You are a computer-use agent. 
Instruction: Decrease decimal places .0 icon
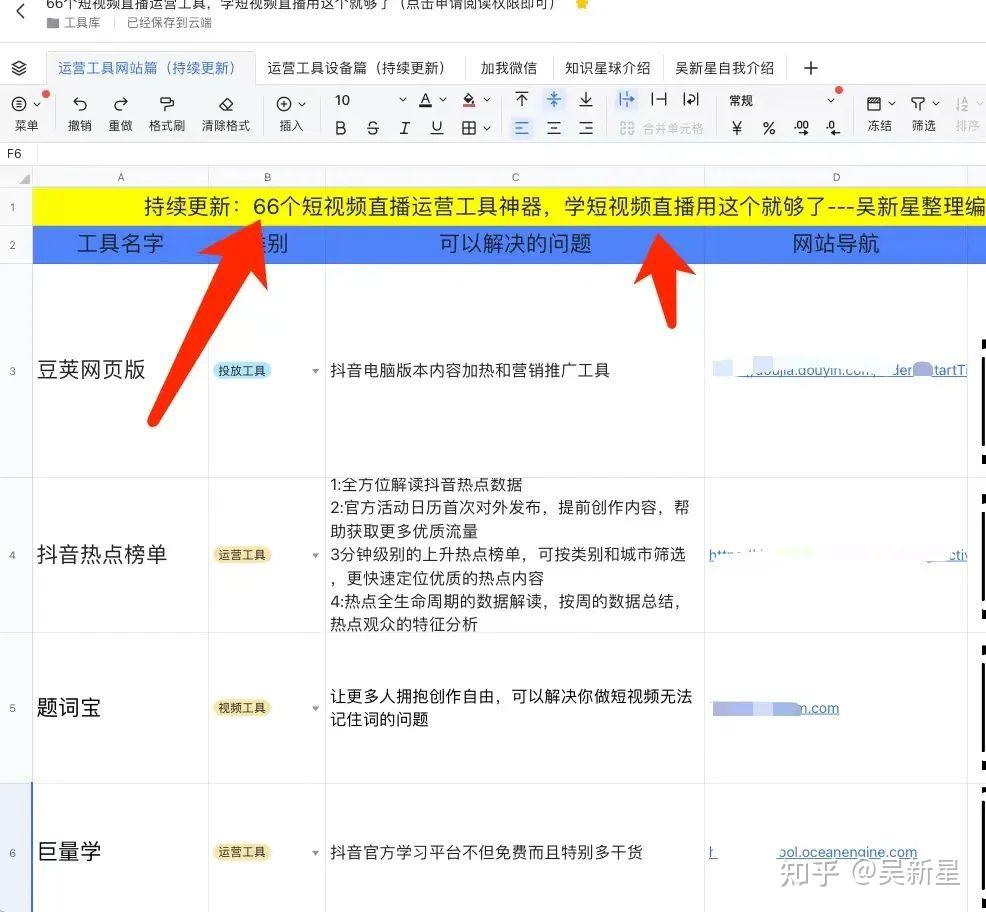833,128
